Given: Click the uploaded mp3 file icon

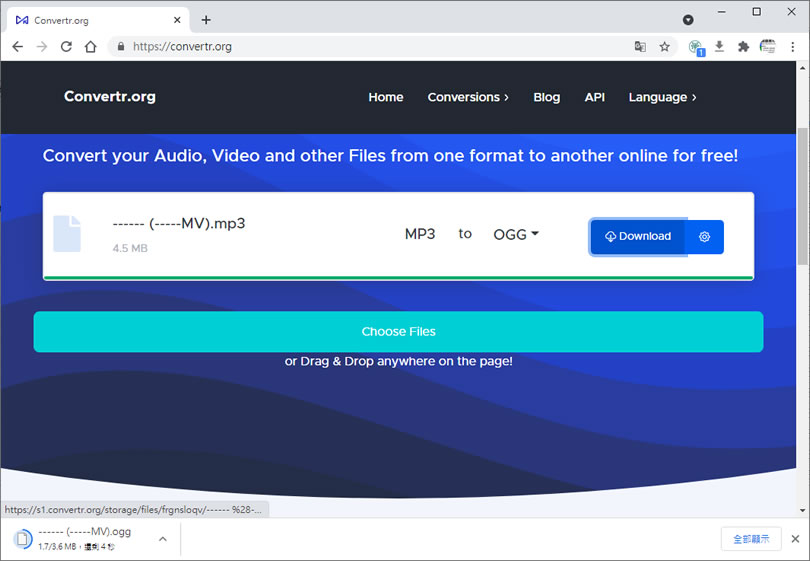Looking at the screenshot, I should pos(67,233).
